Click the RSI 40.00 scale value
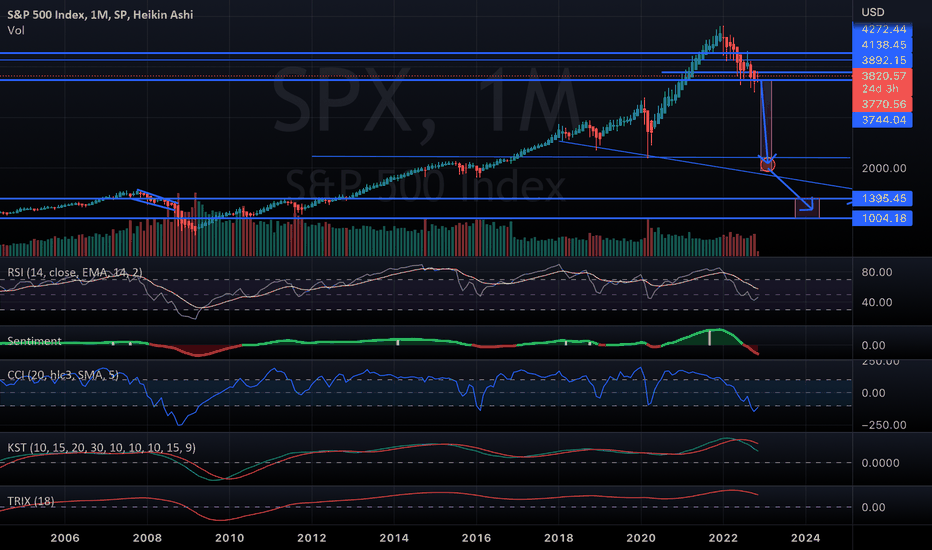Screen dimensions: 932x550 click(x=877, y=302)
